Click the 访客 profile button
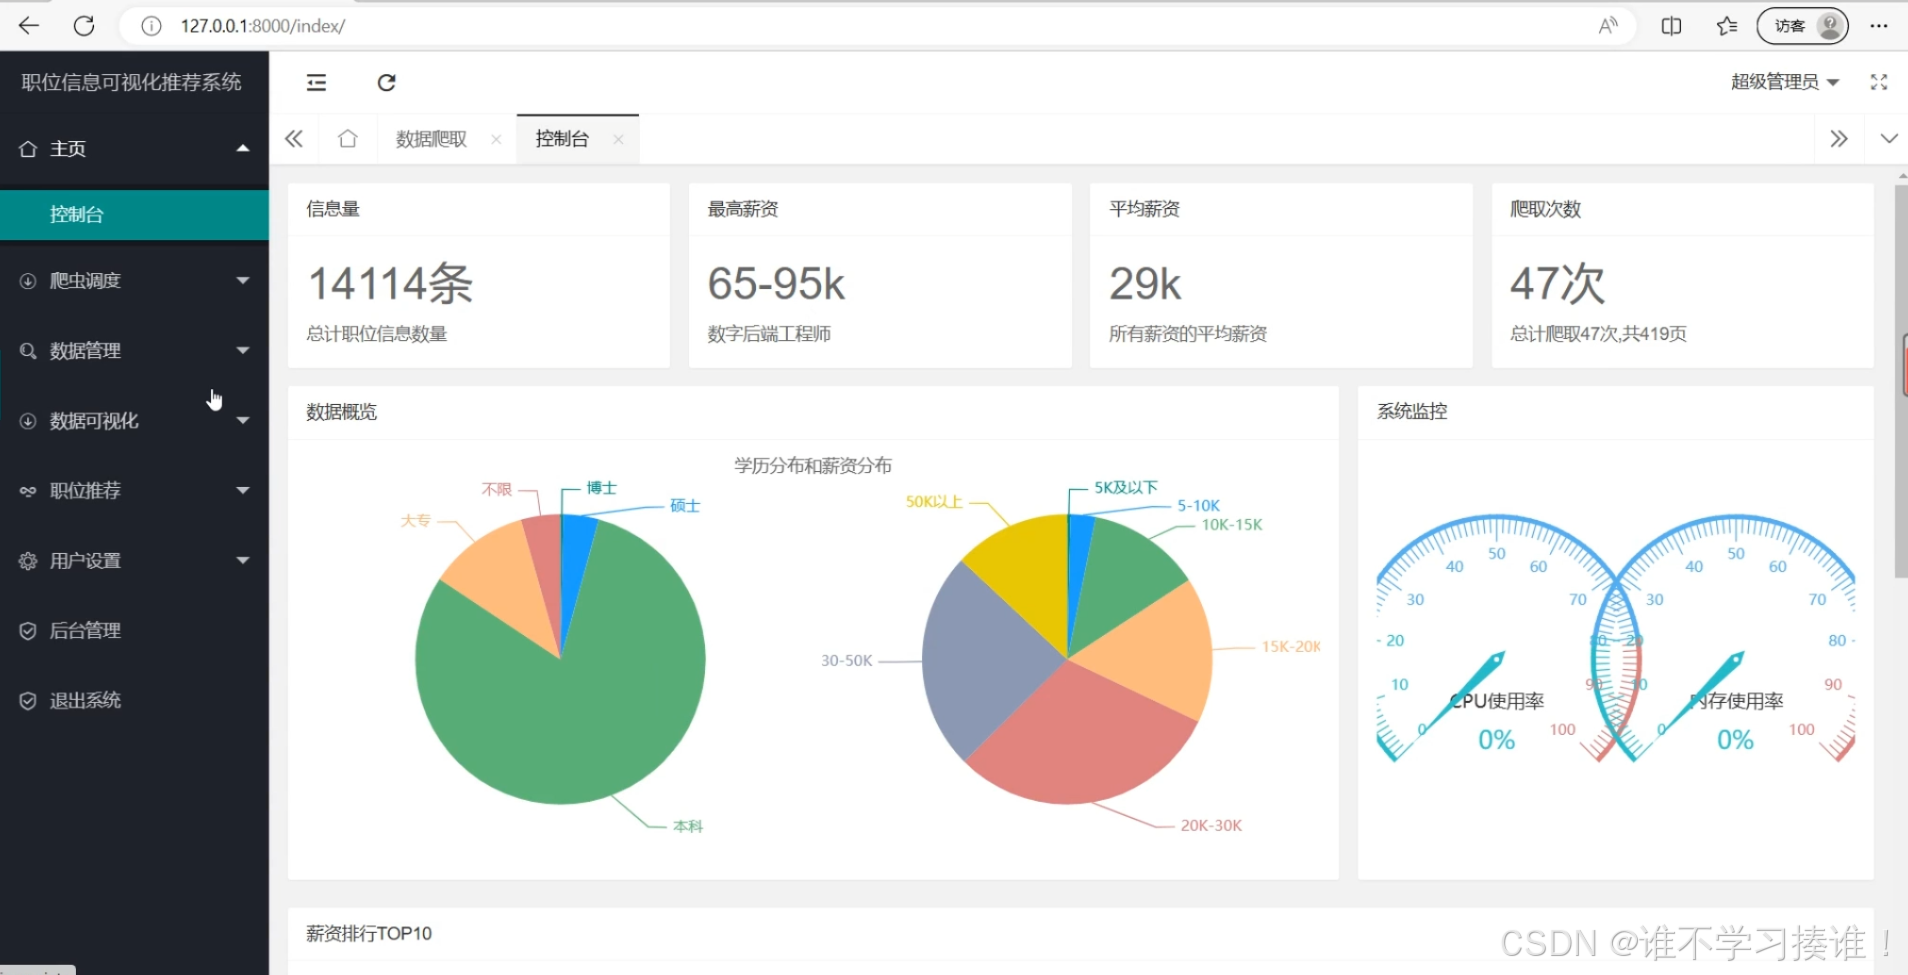 (x=1803, y=26)
